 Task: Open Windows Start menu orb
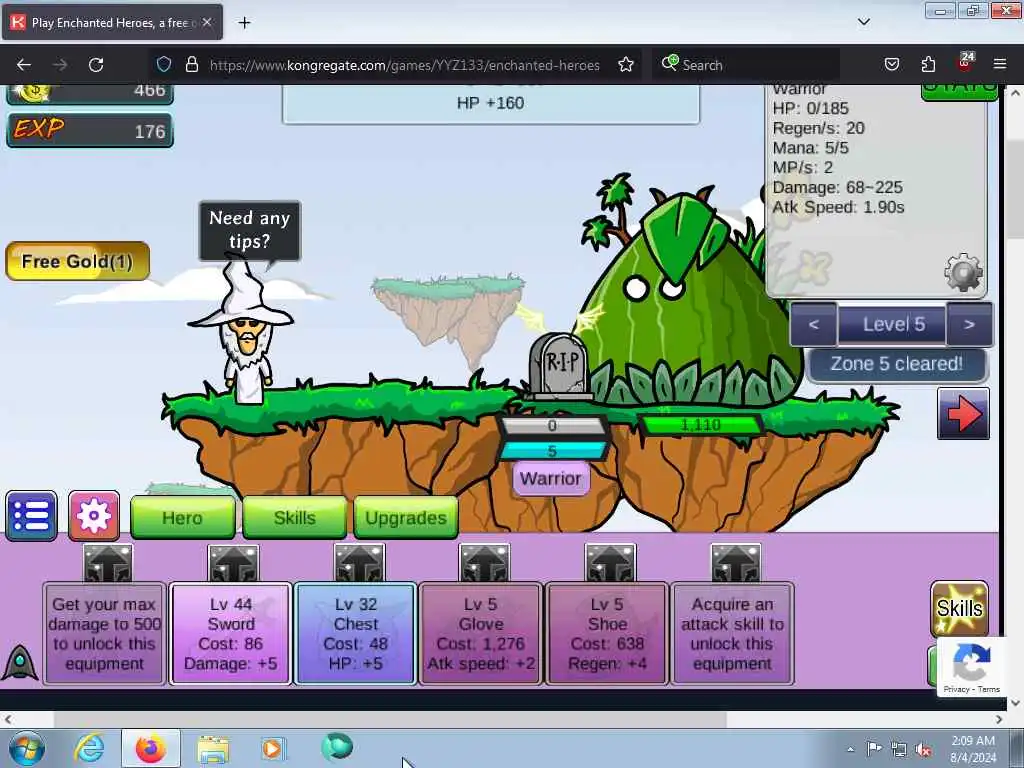point(27,749)
